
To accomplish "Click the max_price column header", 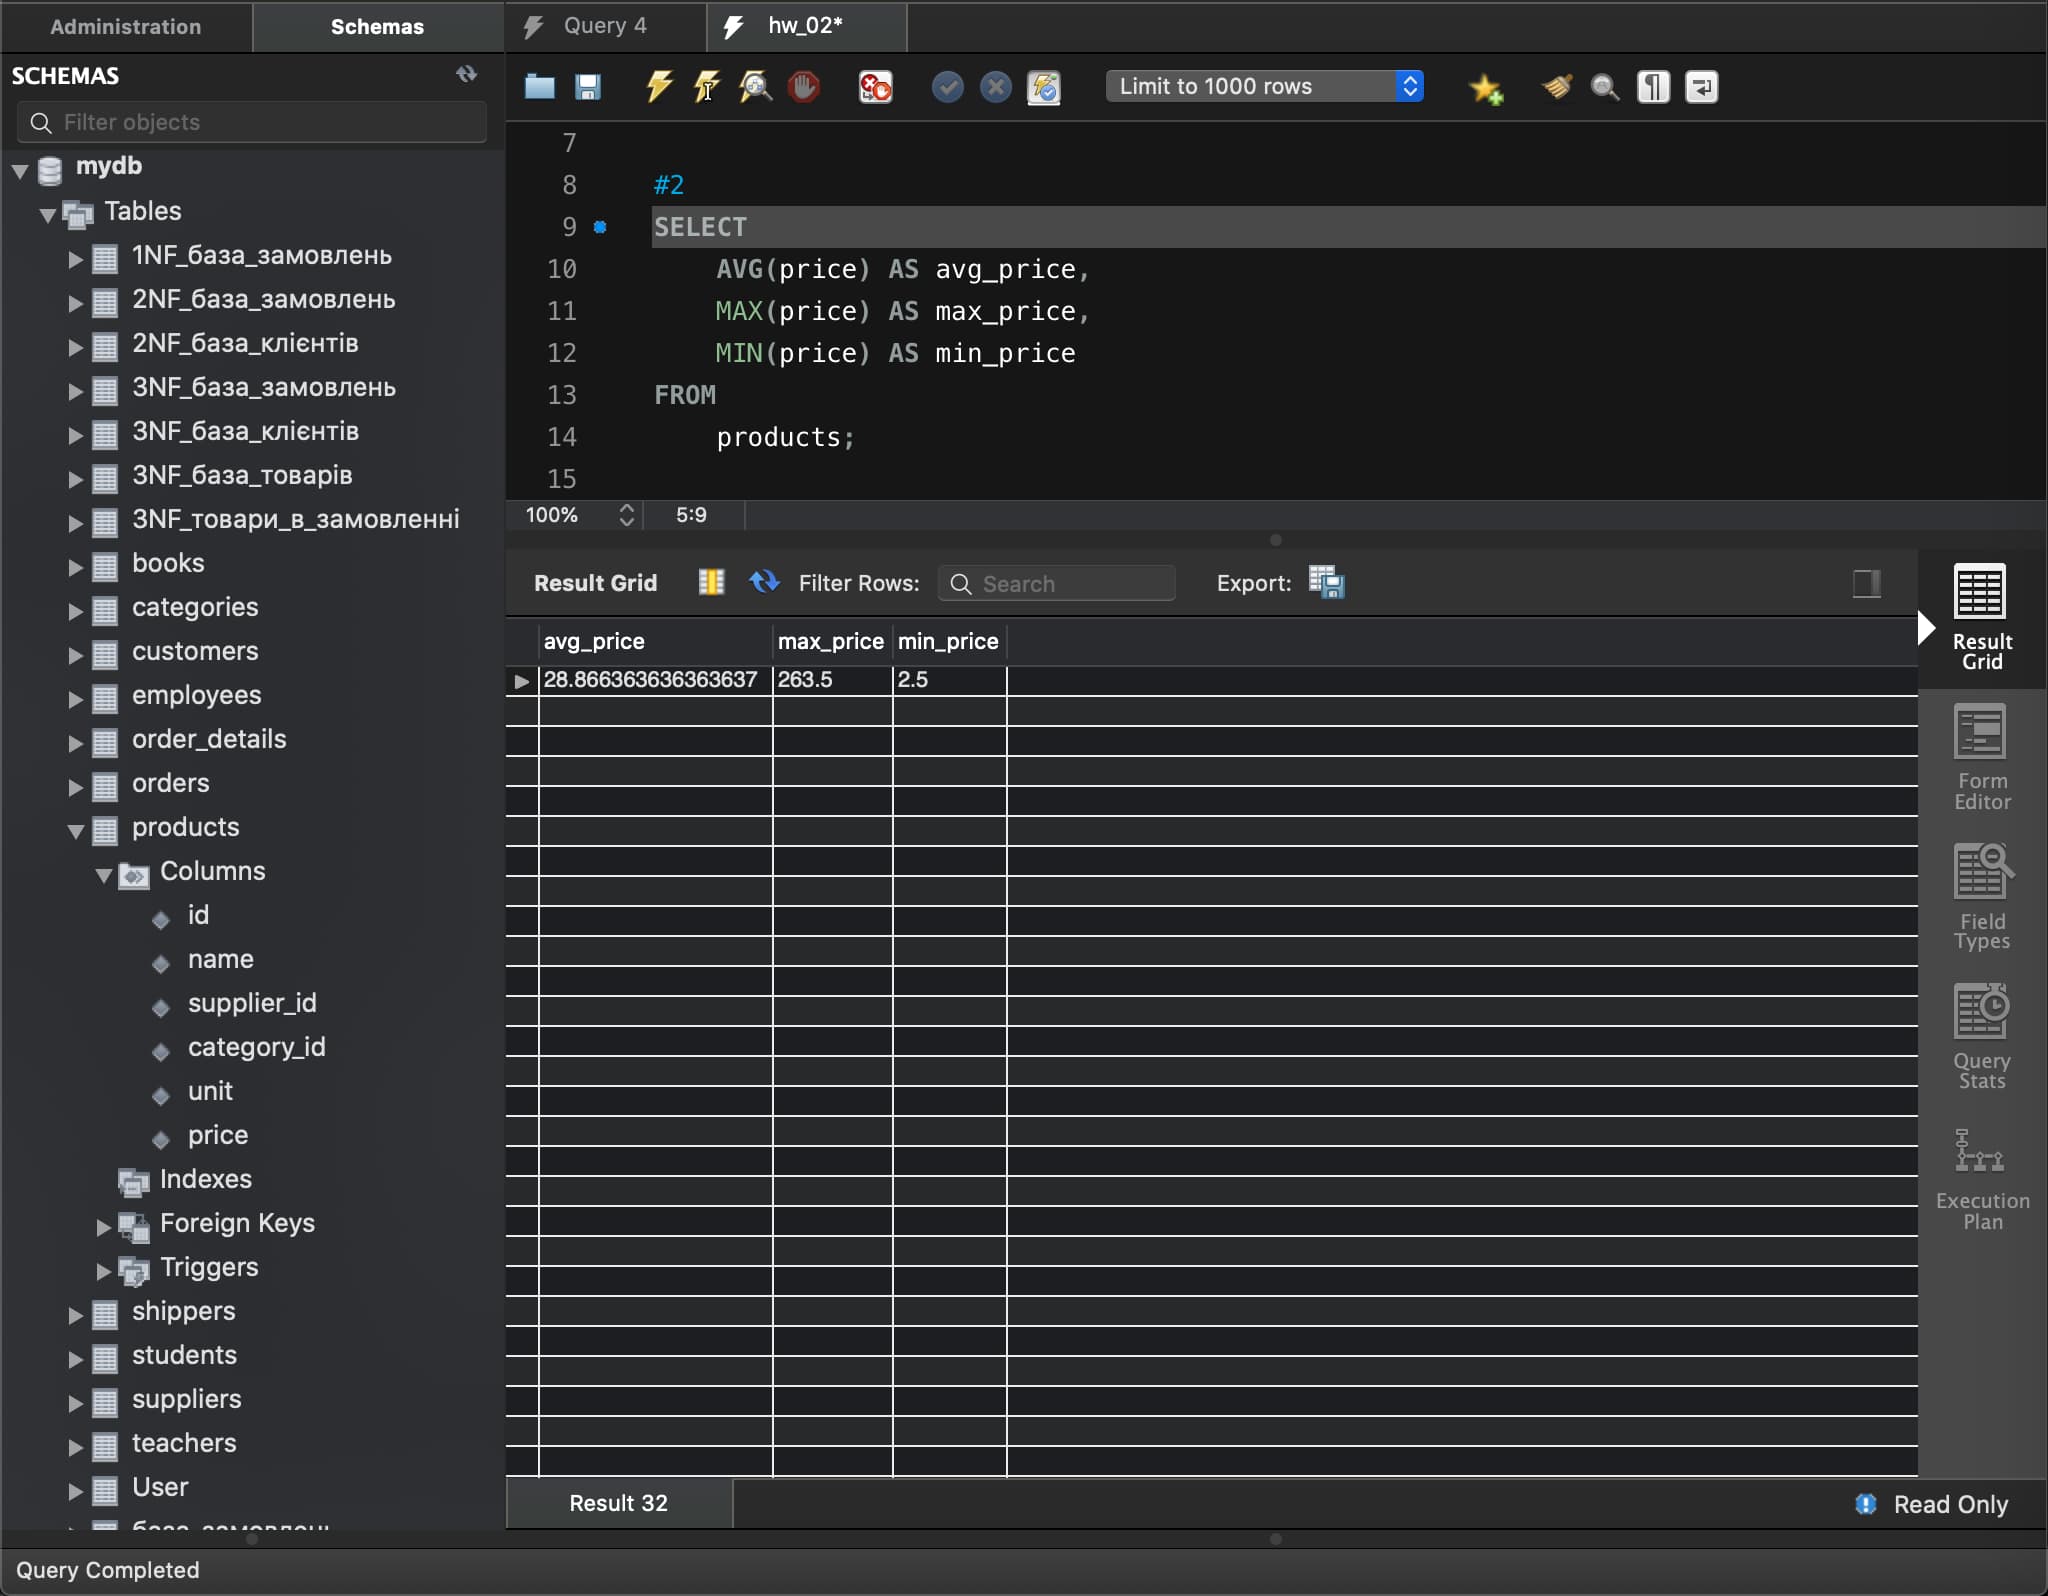I will (x=832, y=642).
